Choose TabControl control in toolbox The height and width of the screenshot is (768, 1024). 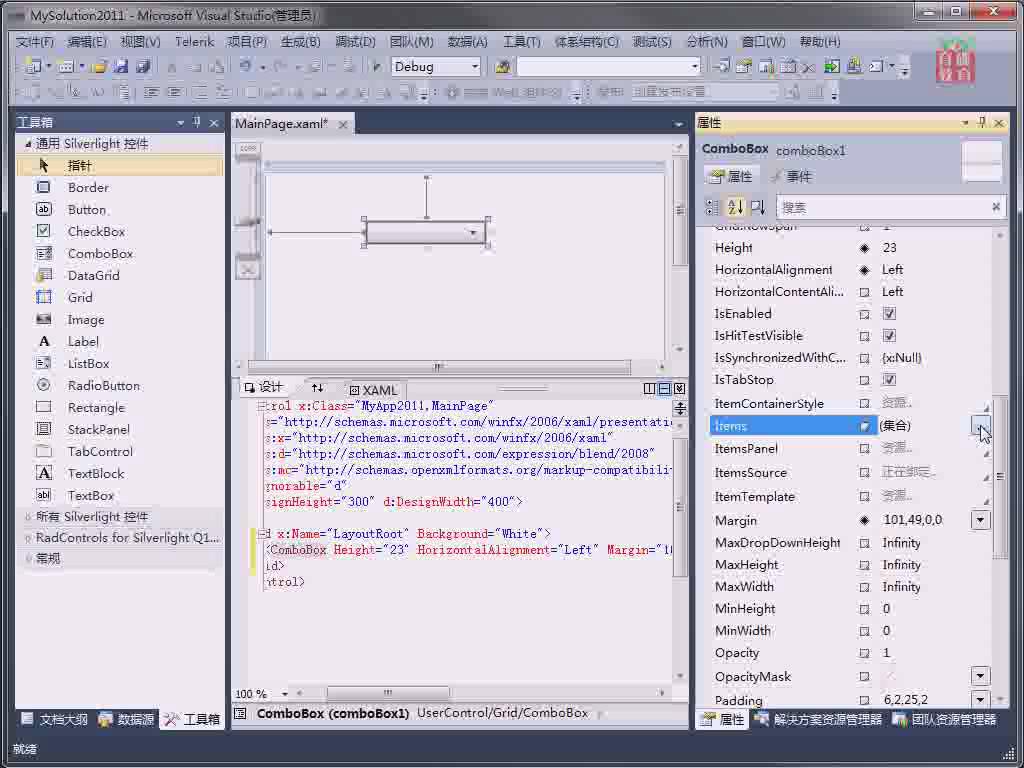point(120,451)
